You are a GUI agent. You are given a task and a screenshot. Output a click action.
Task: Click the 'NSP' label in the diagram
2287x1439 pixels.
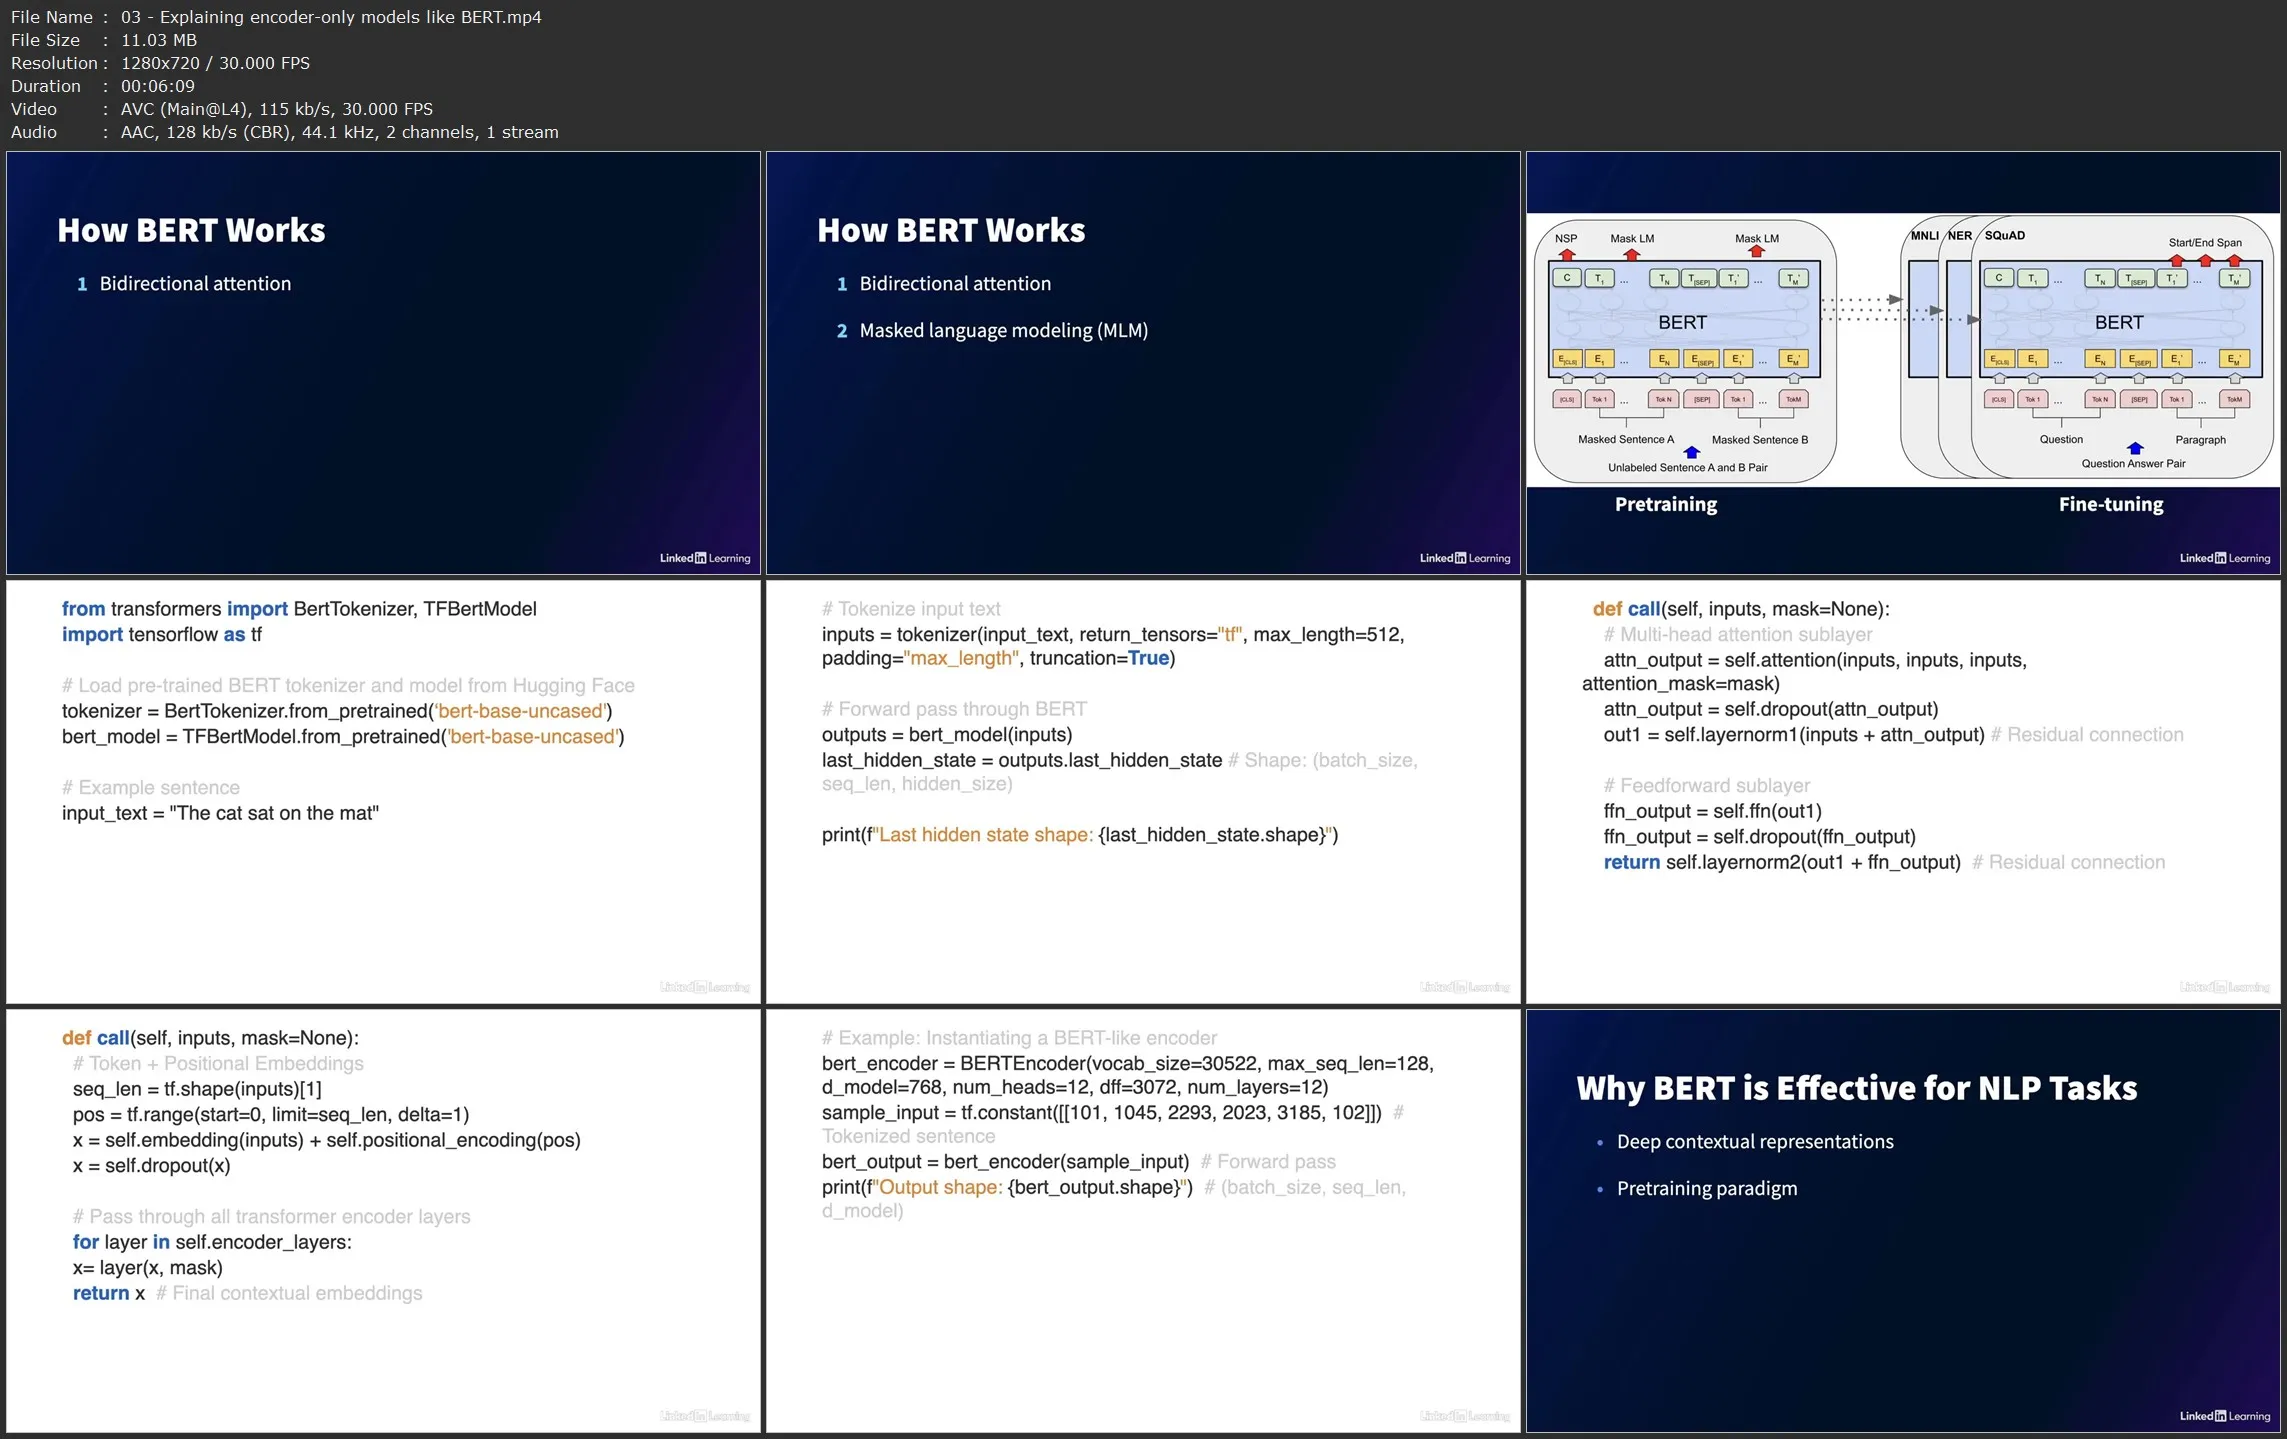pyautogui.click(x=1566, y=238)
